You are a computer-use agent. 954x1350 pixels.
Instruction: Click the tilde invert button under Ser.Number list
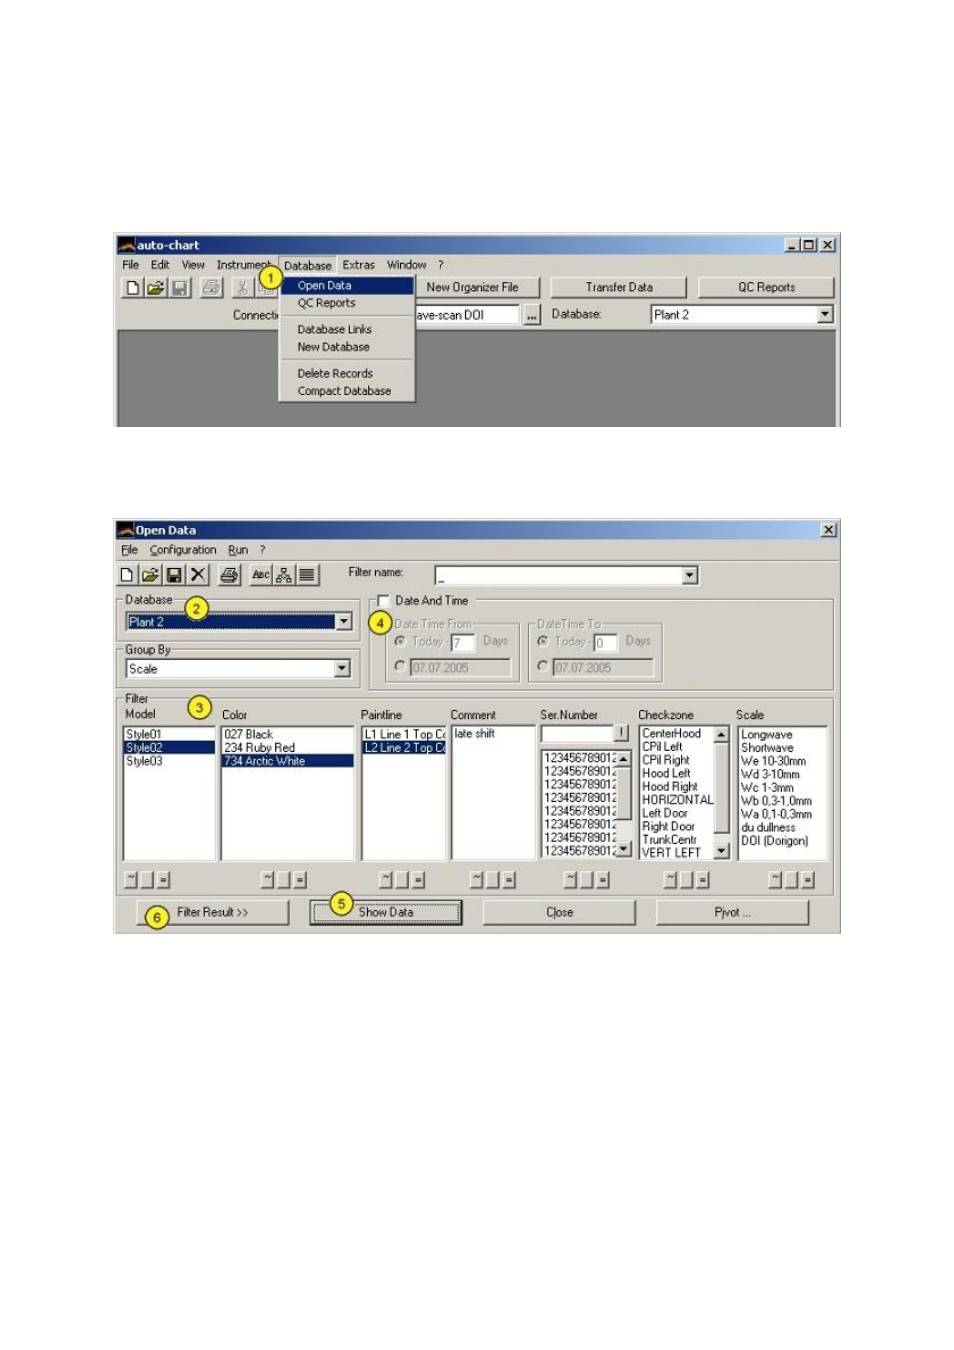[x=570, y=879]
